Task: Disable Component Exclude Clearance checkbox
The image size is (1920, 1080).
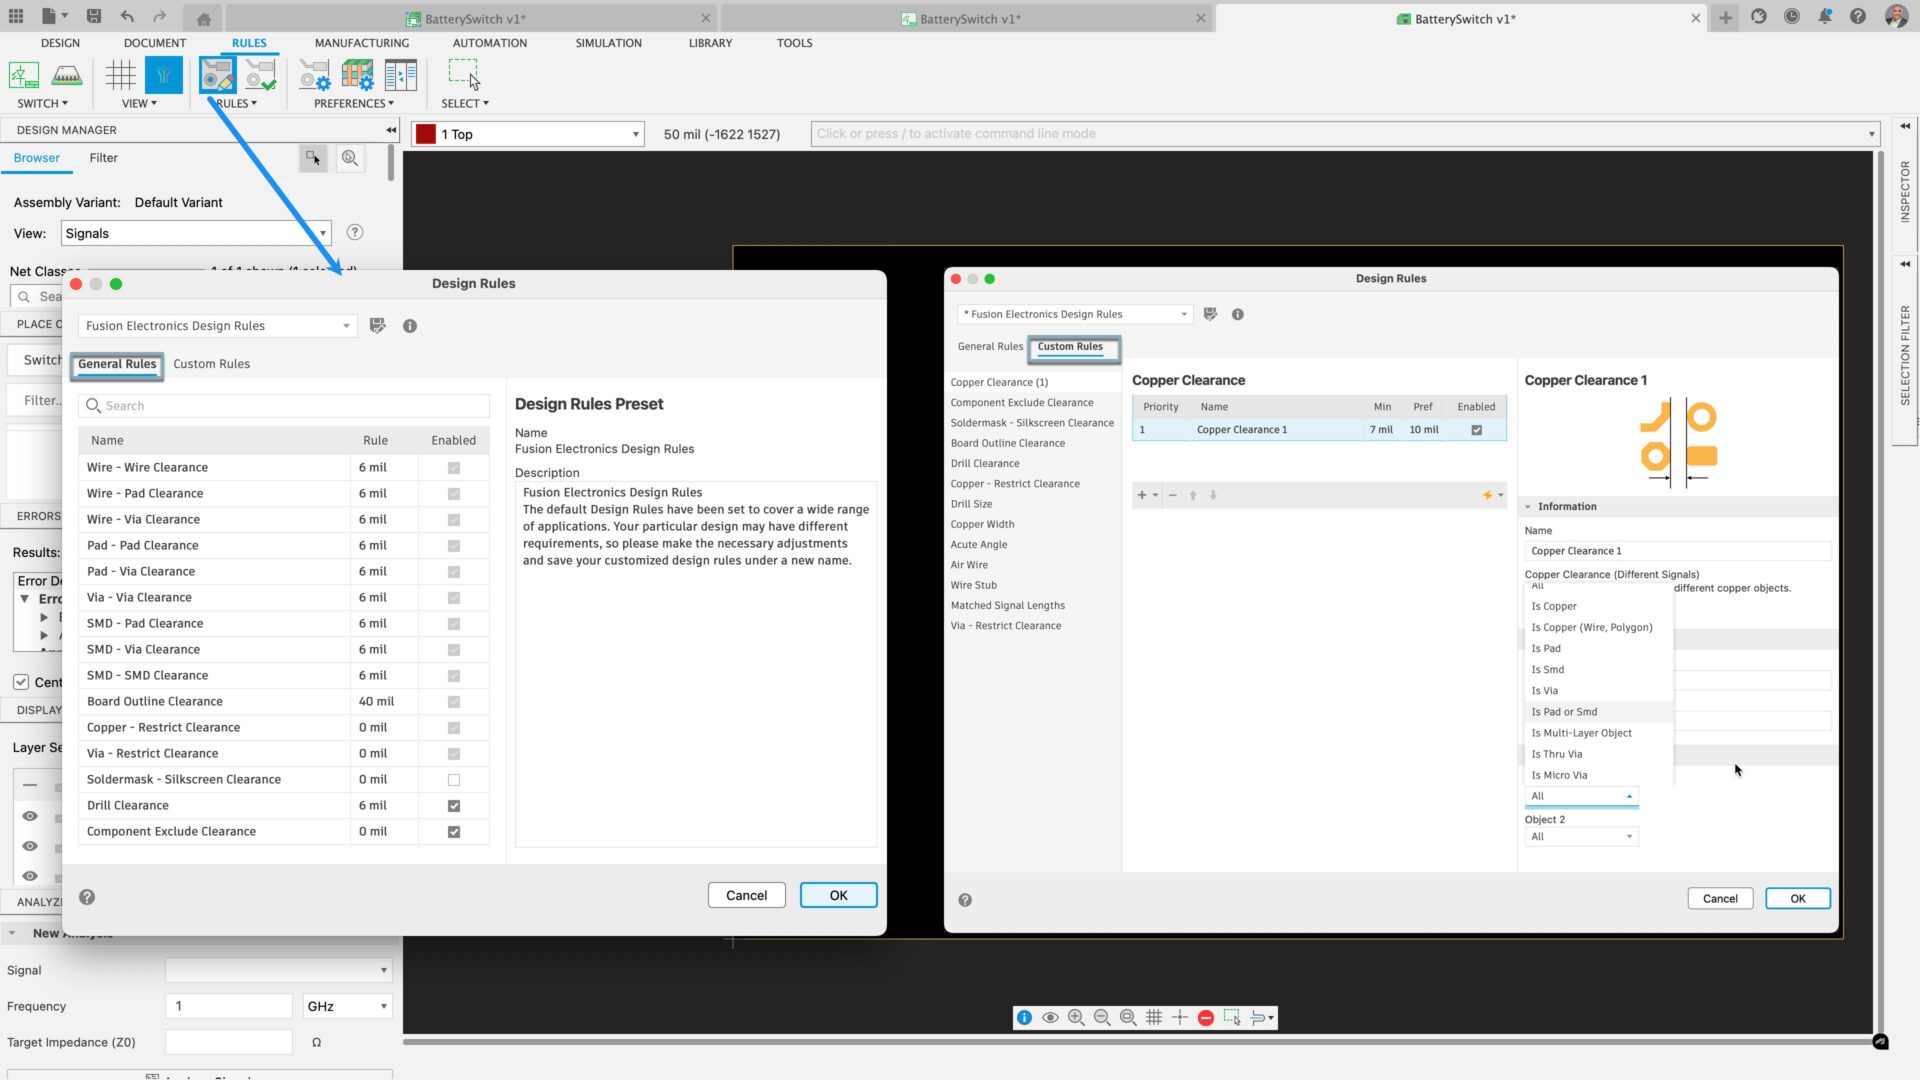Action: (x=454, y=832)
